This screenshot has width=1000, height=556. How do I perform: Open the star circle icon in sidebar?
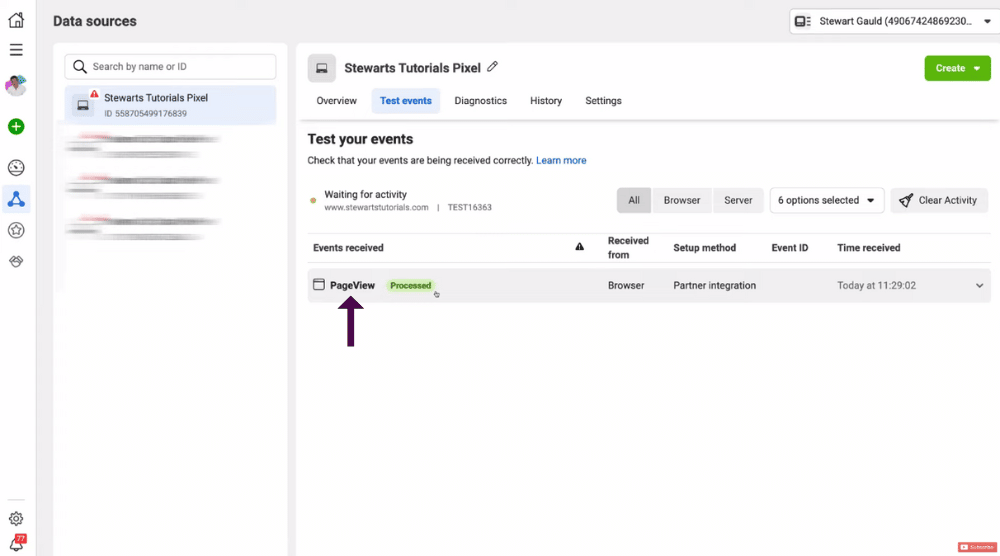pyautogui.click(x=16, y=230)
